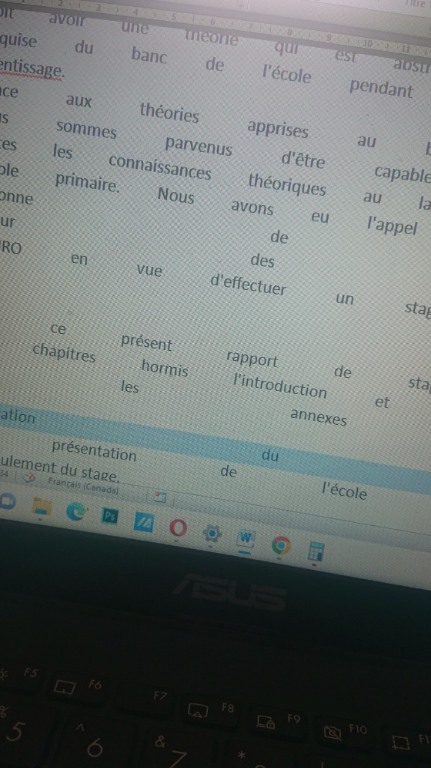Image resolution: width=431 pixels, height=768 pixels.
Task: Click the word "rapport" in the document
Action: [252, 359]
